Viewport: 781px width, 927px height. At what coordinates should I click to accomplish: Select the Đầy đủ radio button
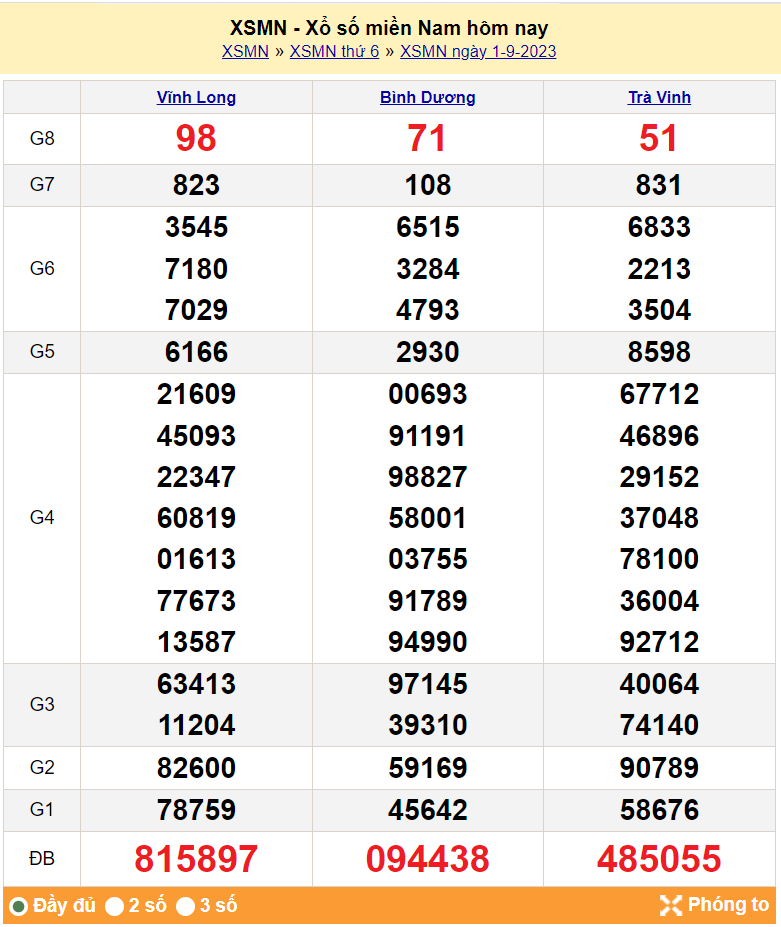18,907
